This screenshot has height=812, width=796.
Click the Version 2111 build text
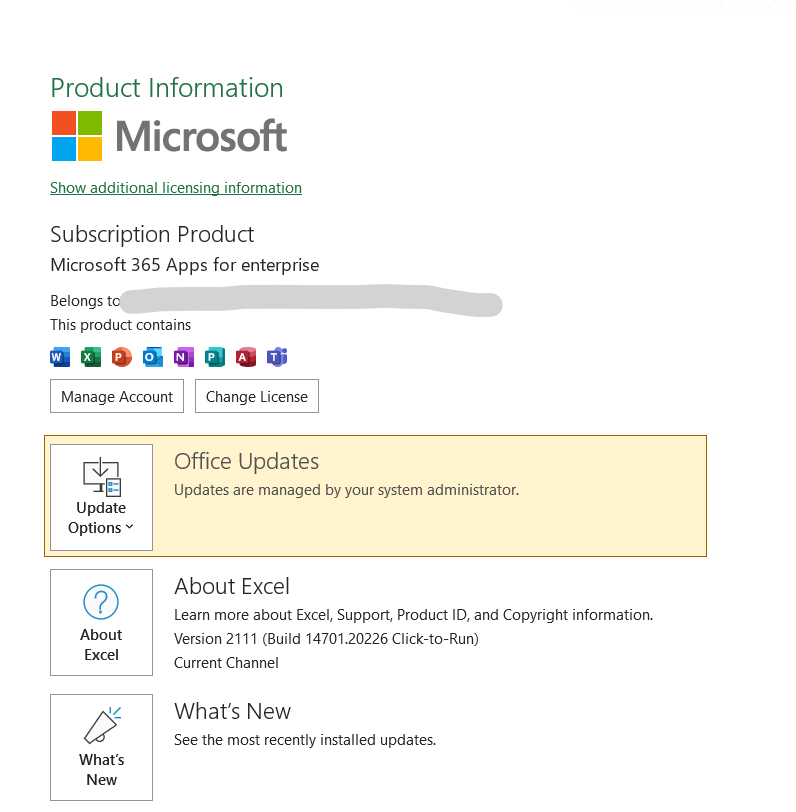point(326,639)
